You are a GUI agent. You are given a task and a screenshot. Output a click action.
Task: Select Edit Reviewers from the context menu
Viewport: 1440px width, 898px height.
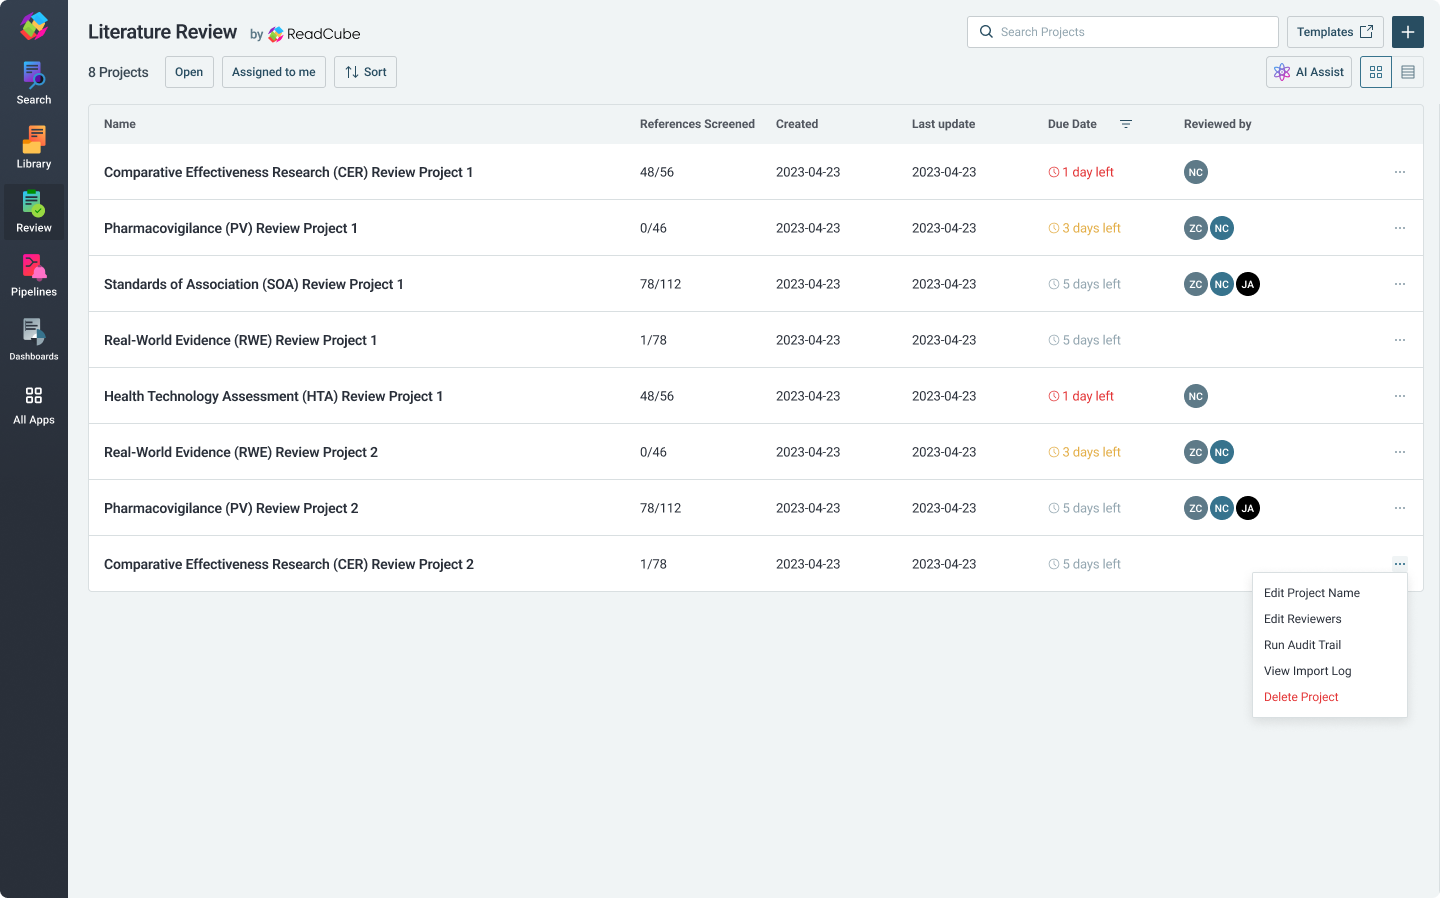[1302, 619]
